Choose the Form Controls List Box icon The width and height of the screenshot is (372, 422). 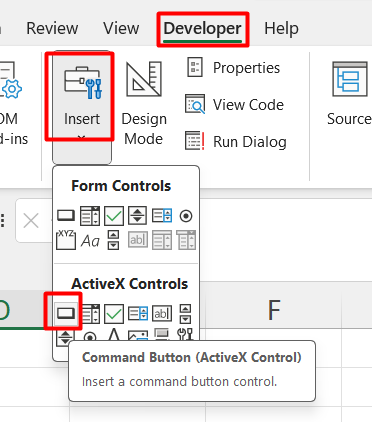[162, 216]
